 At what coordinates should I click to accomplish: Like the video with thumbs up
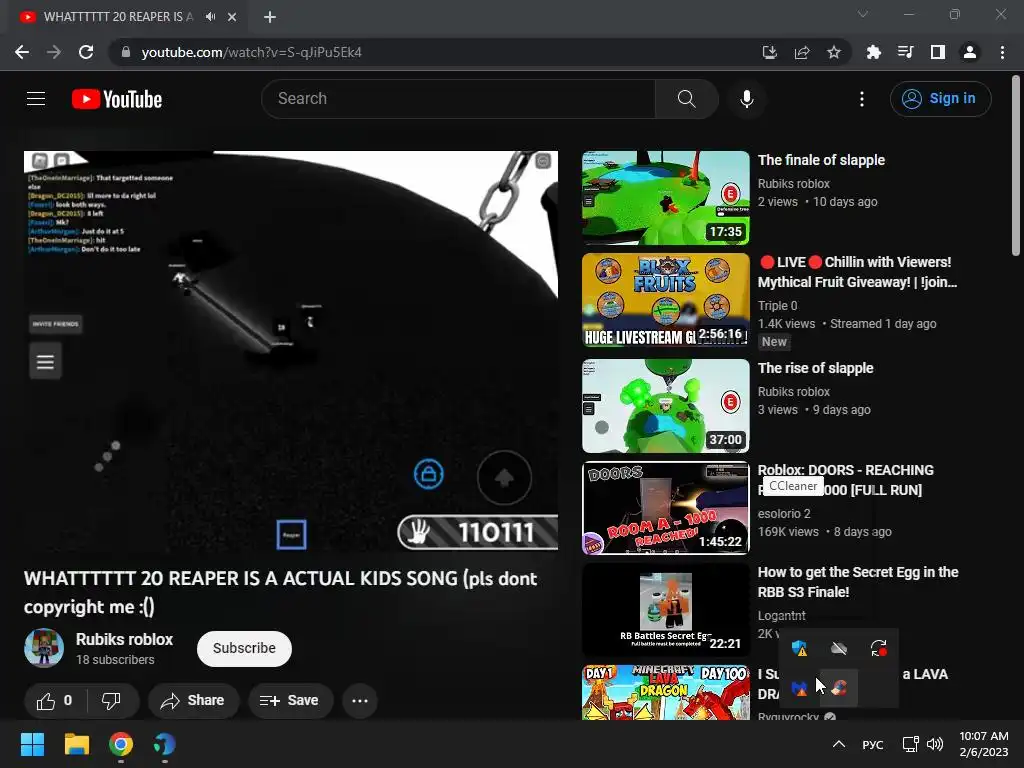pyautogui.click(x=54, y=701)
